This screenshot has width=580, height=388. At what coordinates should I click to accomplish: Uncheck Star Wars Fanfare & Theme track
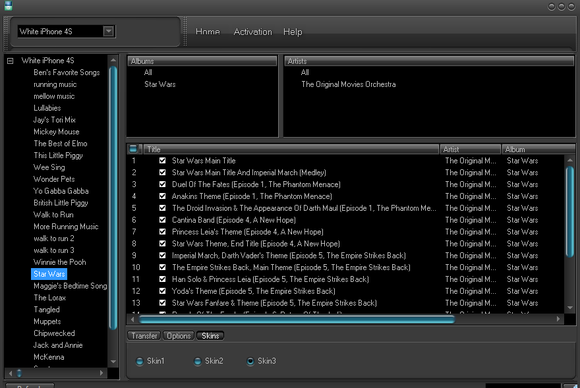point(162,303)
